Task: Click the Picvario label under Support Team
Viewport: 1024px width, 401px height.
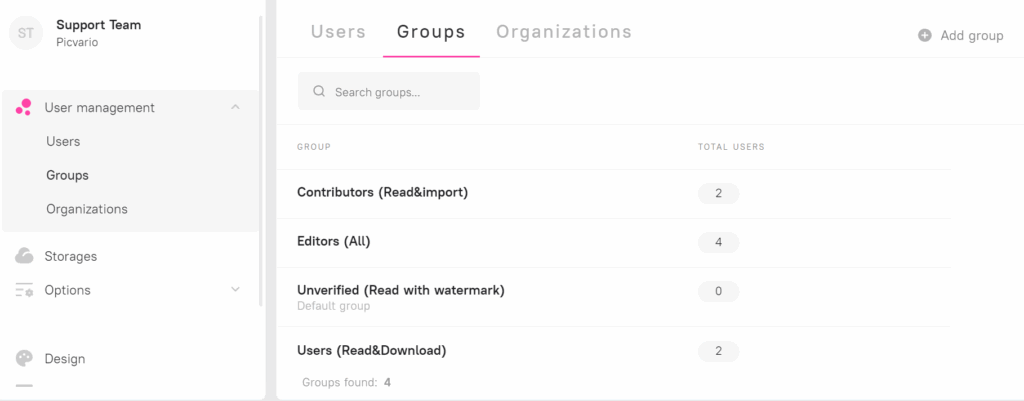Action: pyautogui.click(x=77, y=42)
